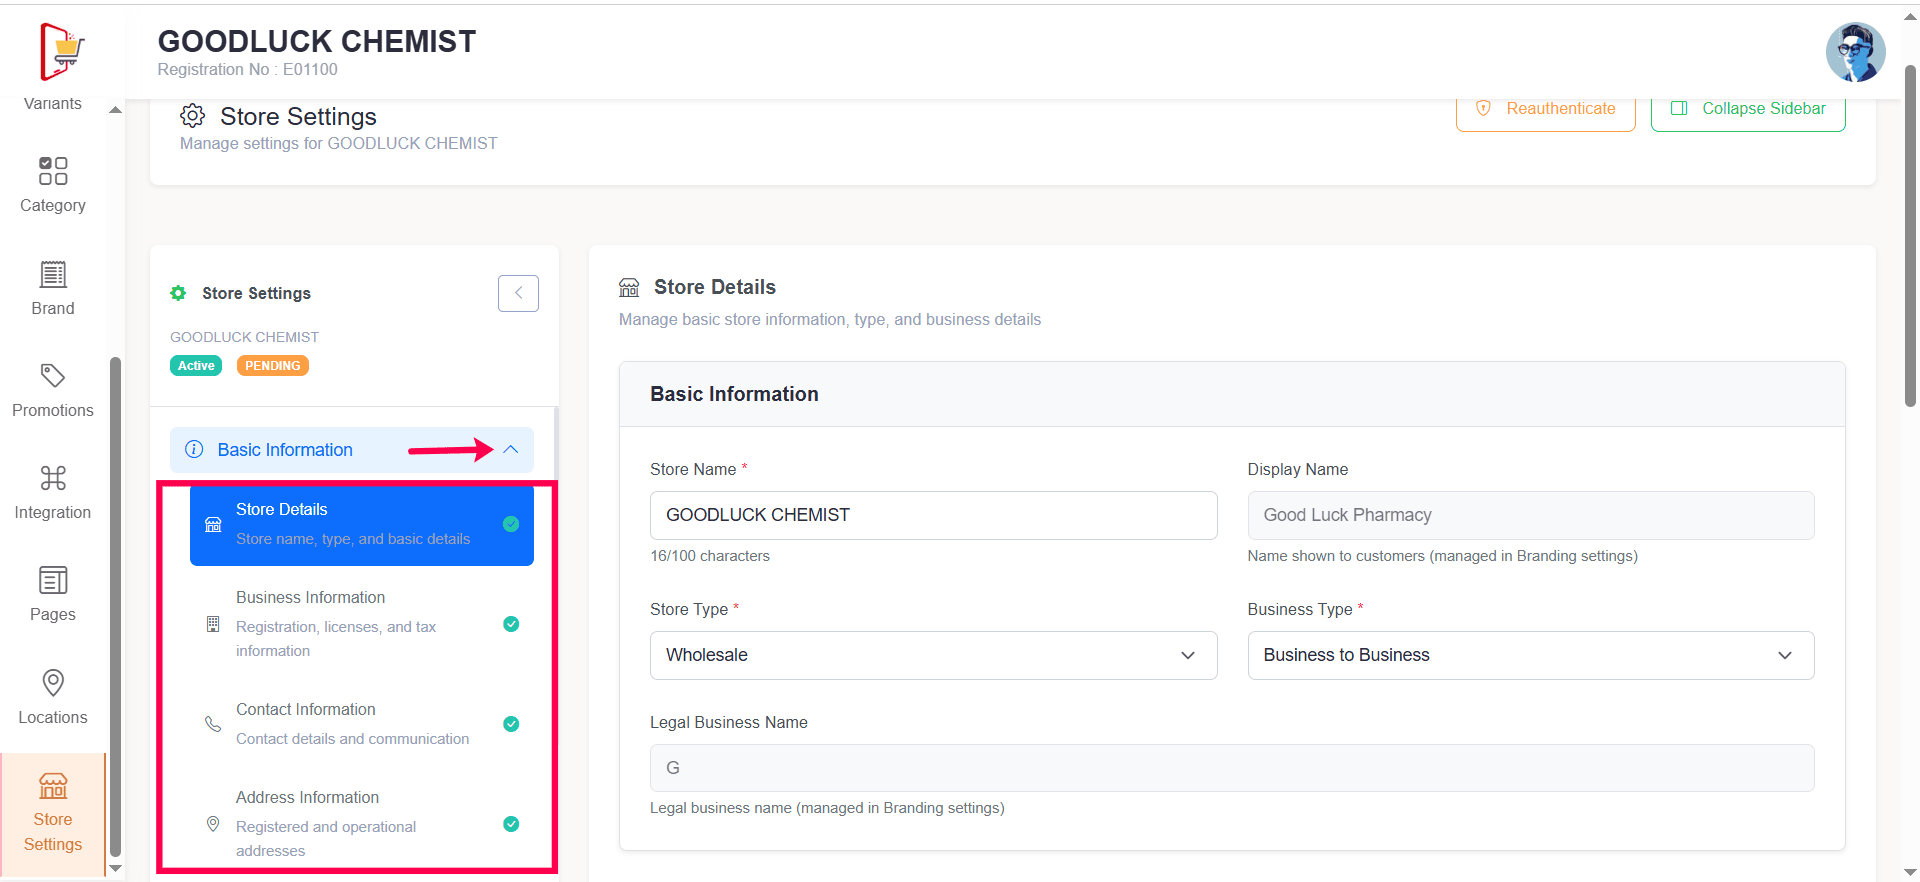Open the Pages sidebar icon
The width and height of the screenshot is (1920, 882).
coord(53,580)
